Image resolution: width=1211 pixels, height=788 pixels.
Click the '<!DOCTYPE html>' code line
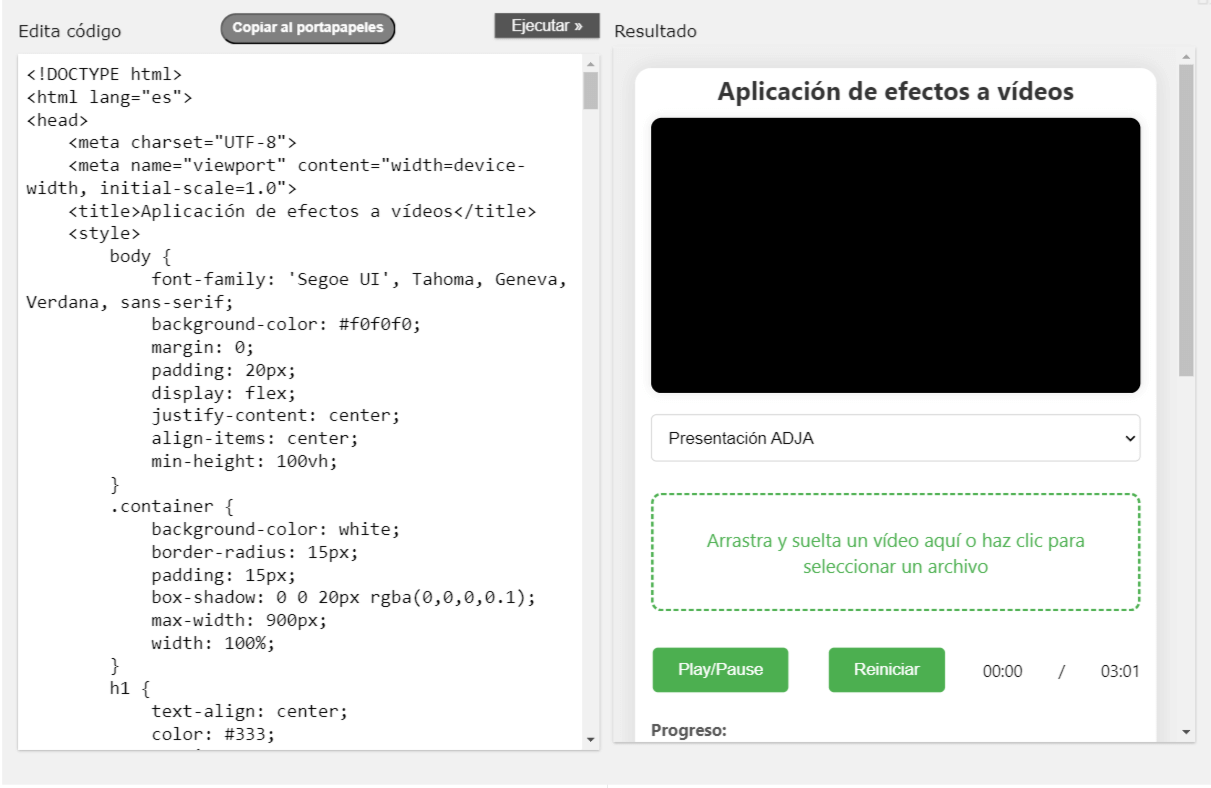[104, 74]
